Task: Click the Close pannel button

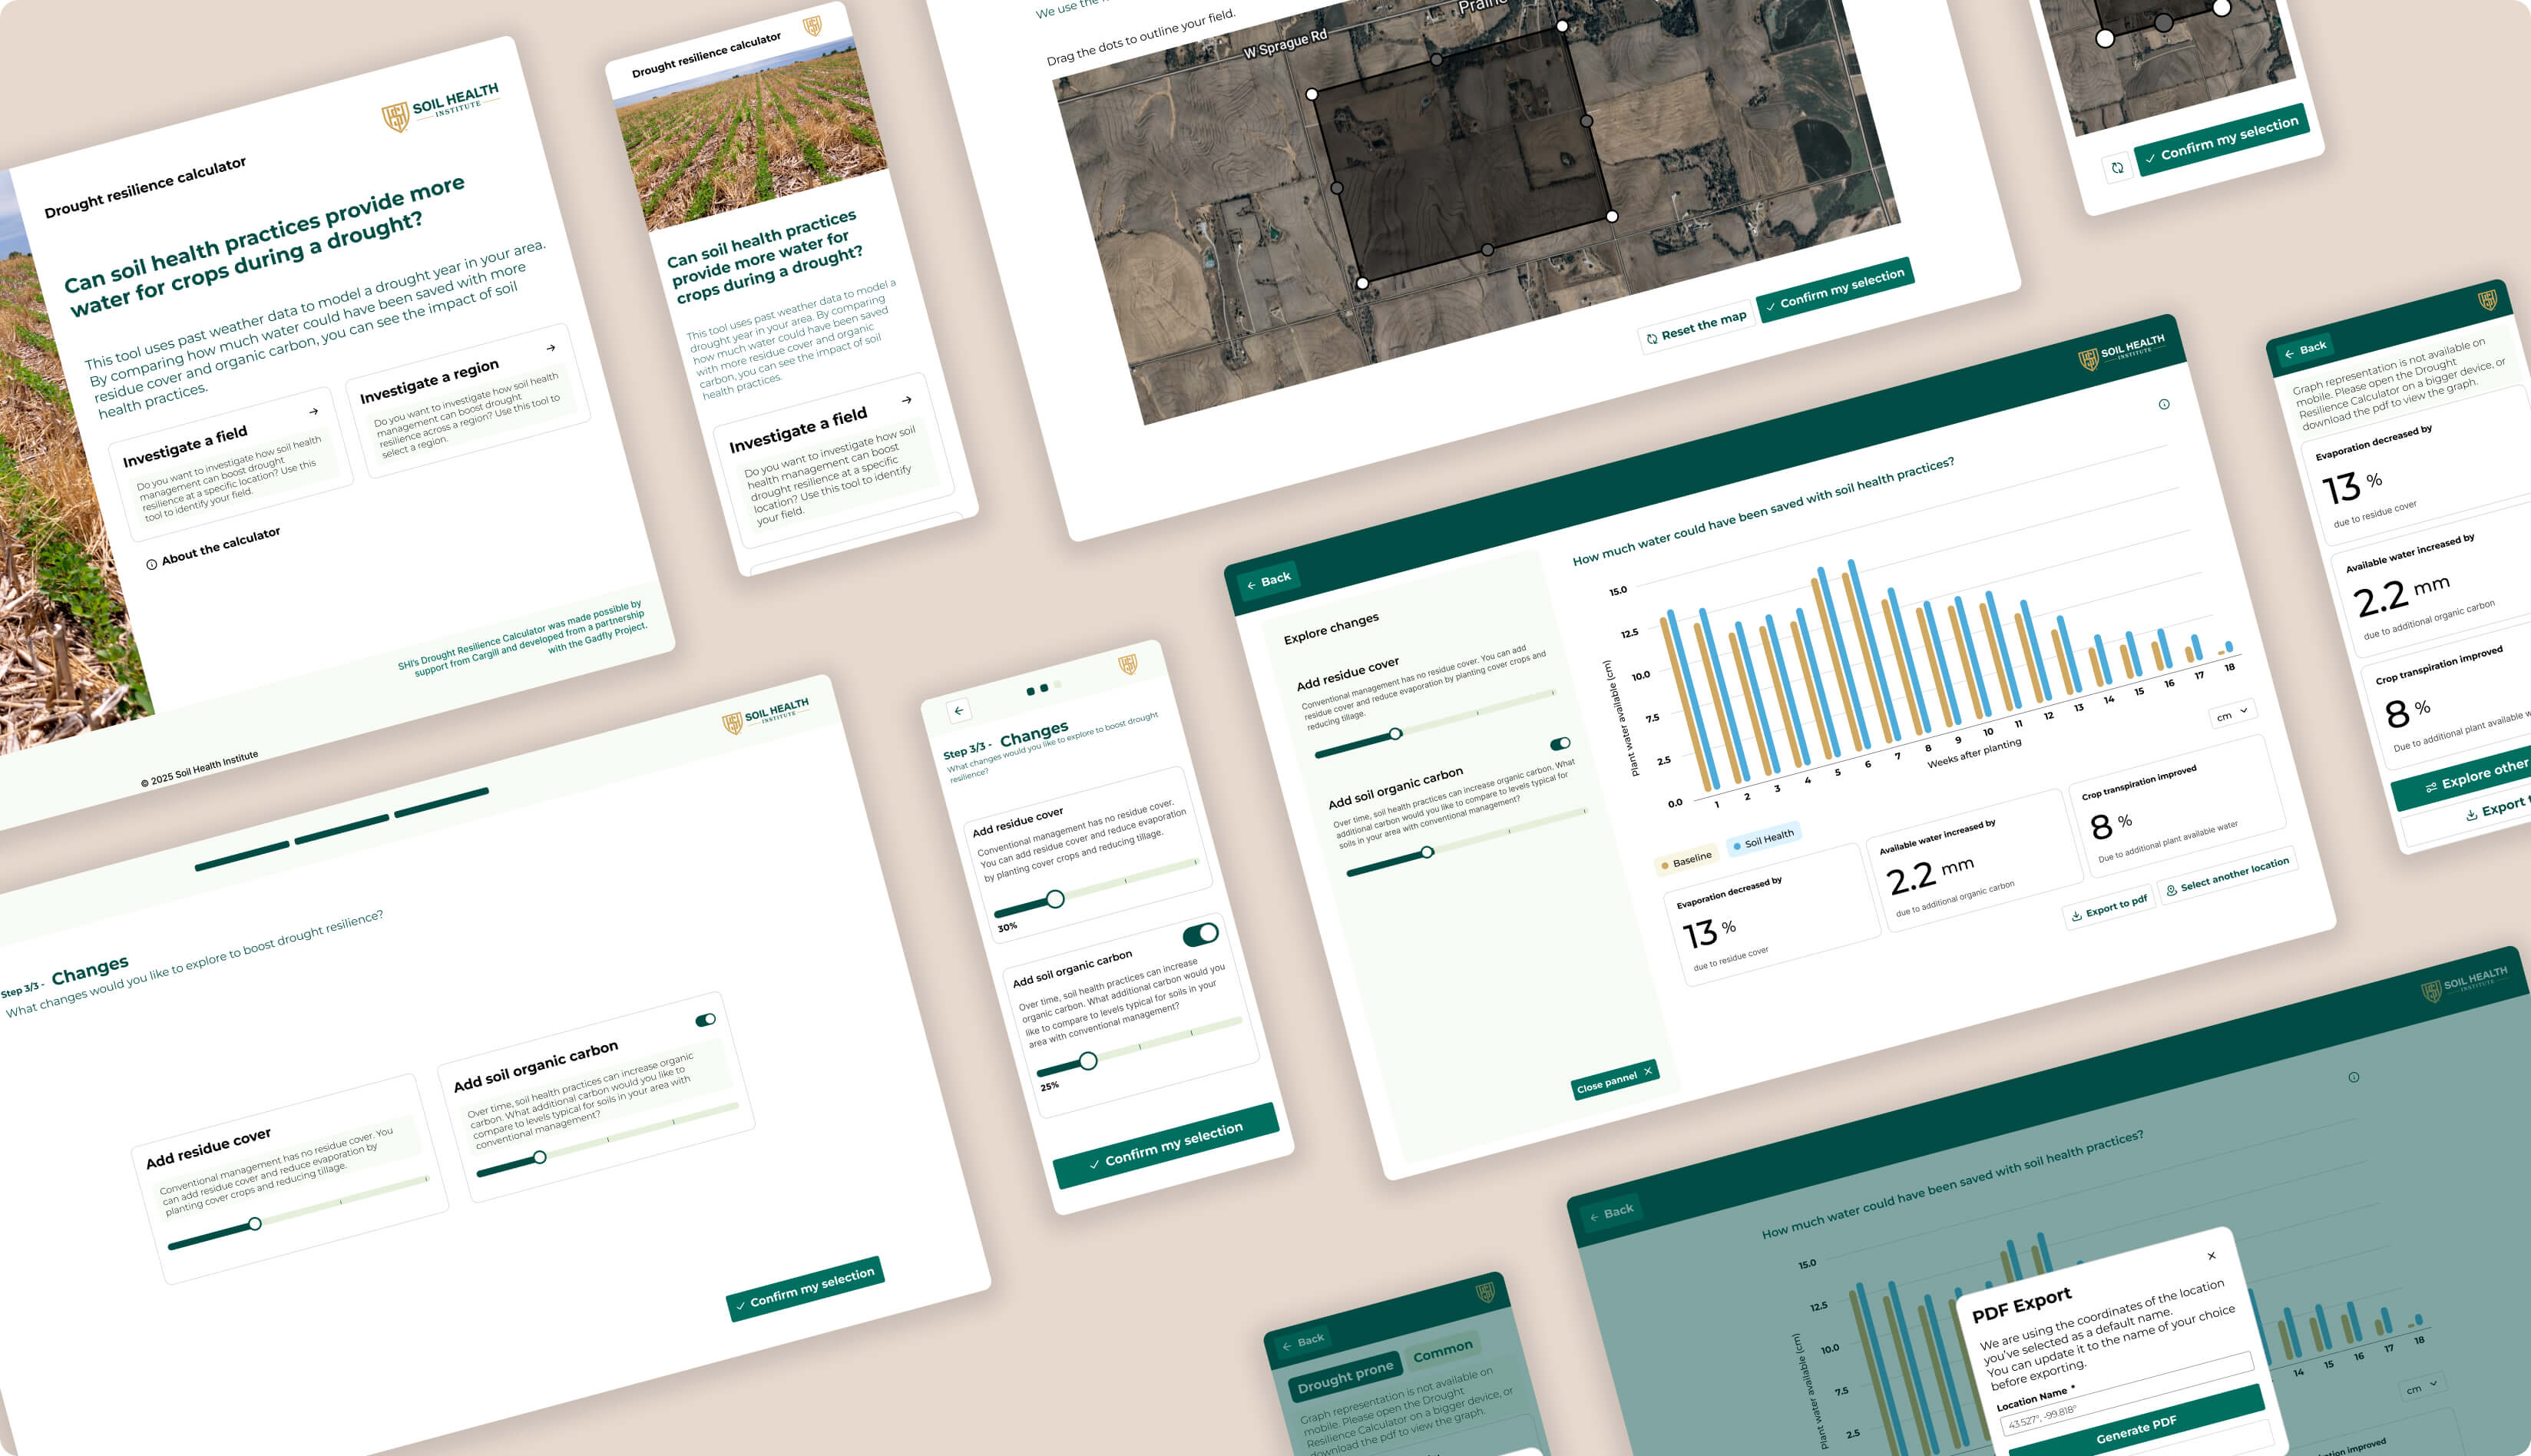Action: tap(1614, 1079)
